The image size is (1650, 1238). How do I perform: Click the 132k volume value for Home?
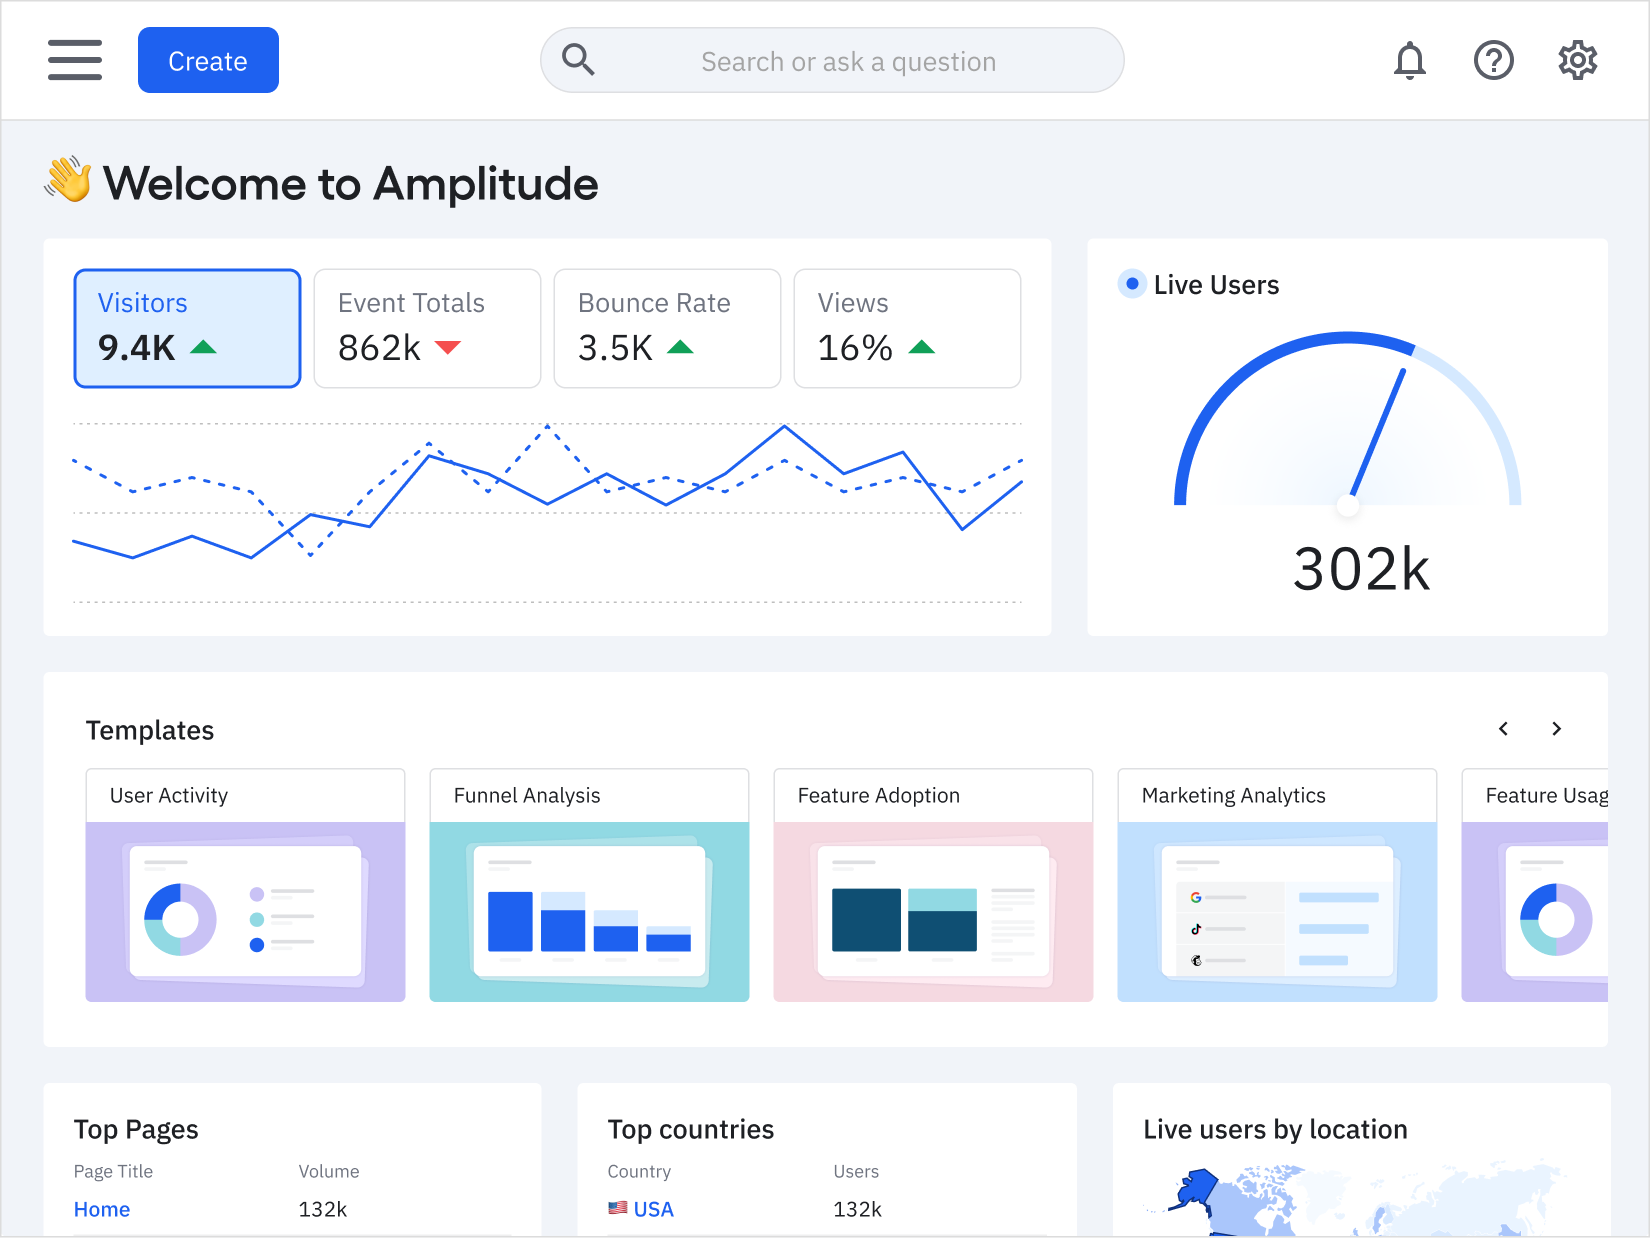[x=323, y=1209]
